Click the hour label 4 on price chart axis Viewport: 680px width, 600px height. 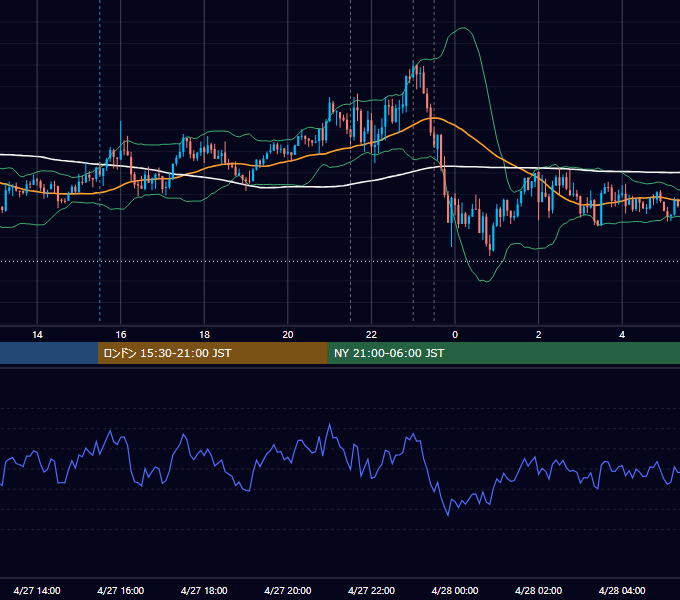(x=622, y=335)
